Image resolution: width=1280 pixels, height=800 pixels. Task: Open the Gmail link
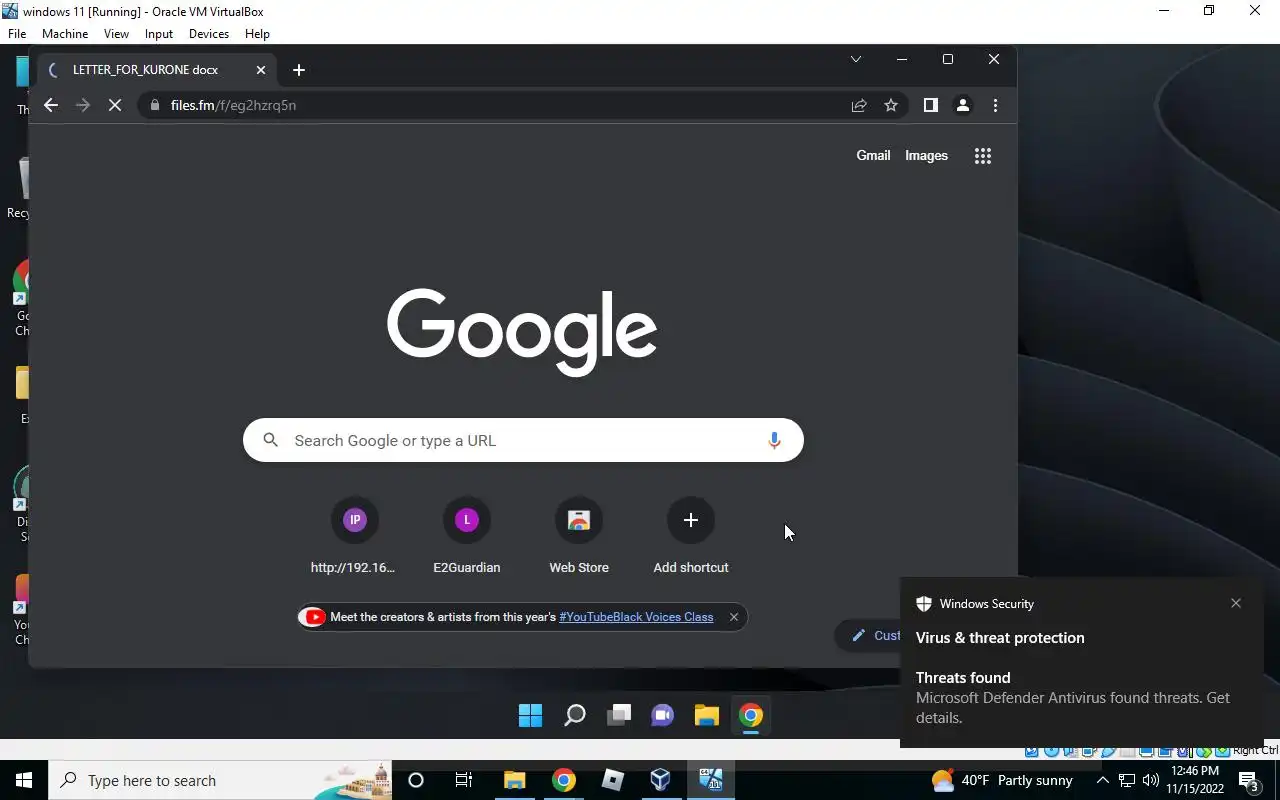tap(873, 155)
